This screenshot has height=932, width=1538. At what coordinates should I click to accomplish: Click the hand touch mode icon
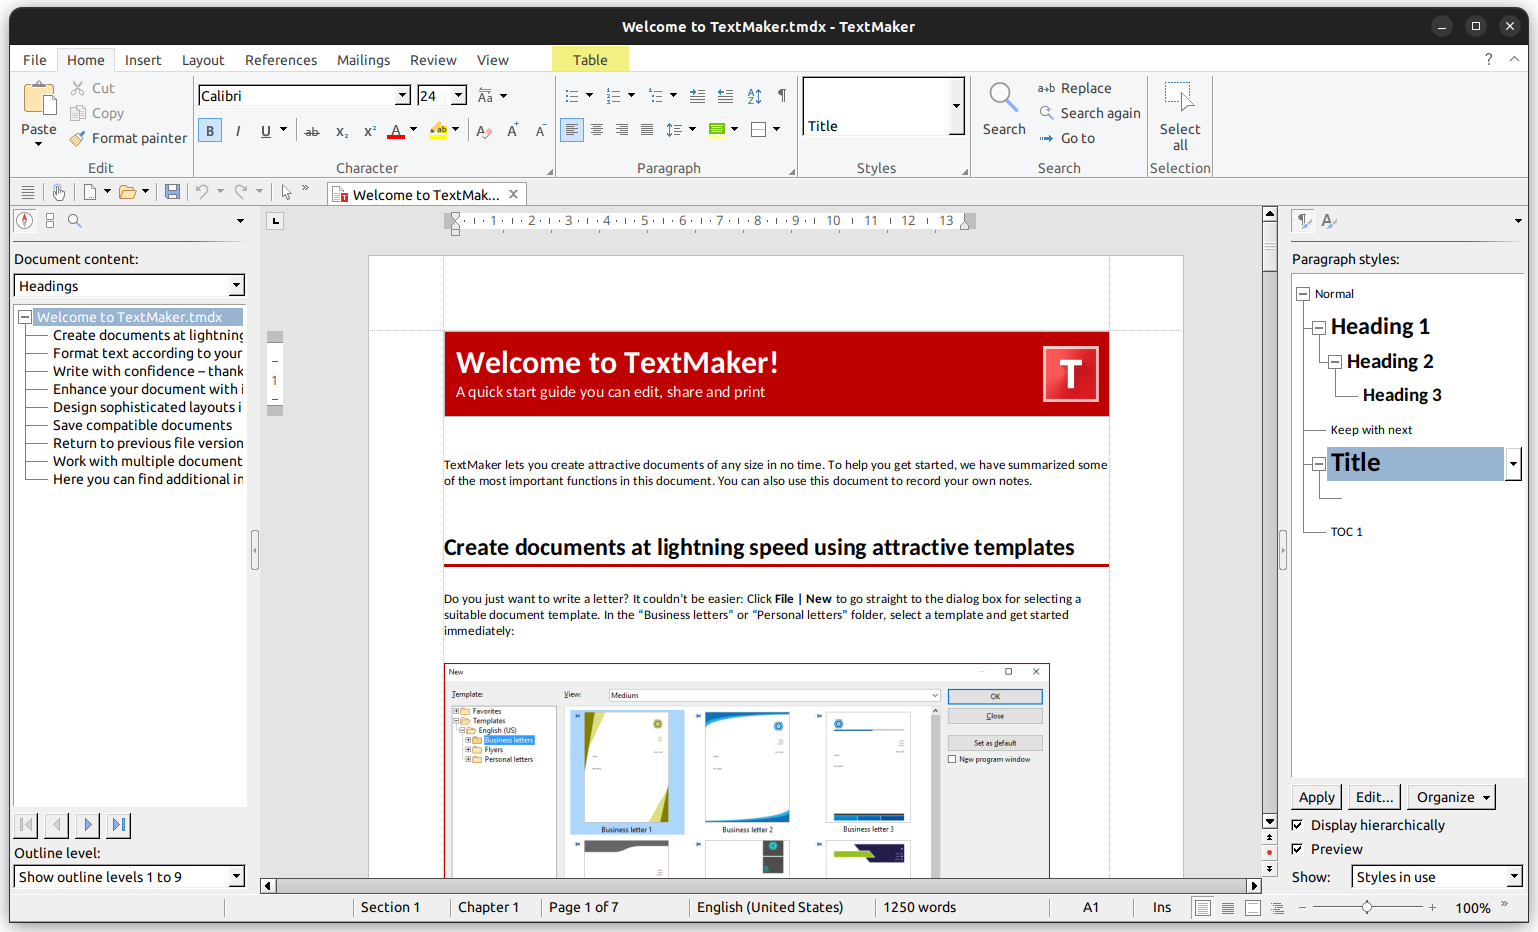pyautogui.click(x=59, y=192)
